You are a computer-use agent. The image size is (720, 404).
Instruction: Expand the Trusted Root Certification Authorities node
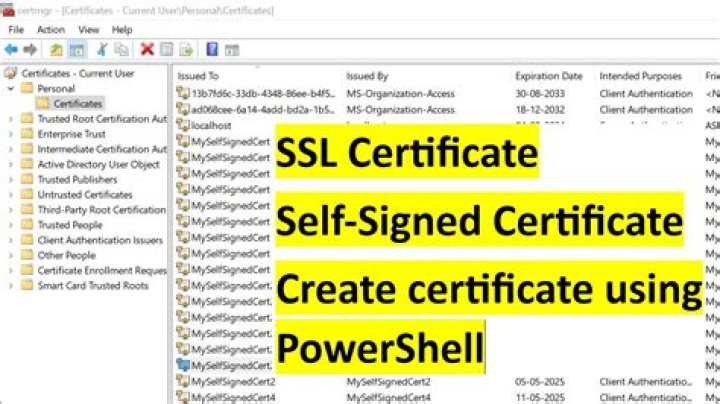pos(11,119)
